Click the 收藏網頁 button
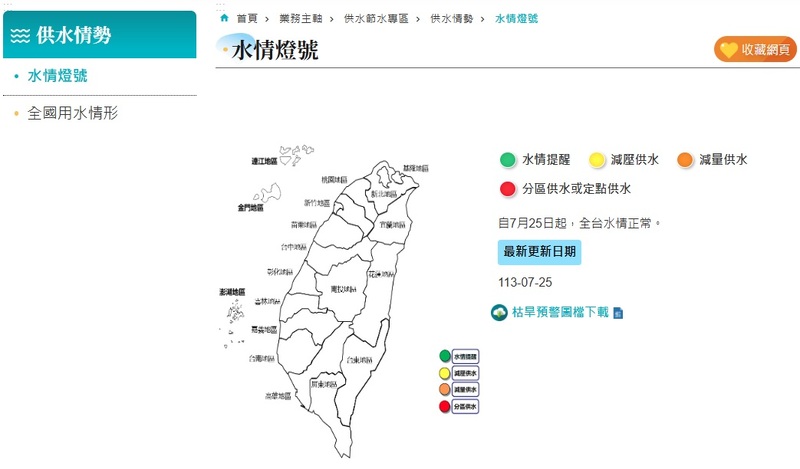Image resolution: width=800 pixels, height=469 pixels. pyautogui.click(x=755, y=50)
